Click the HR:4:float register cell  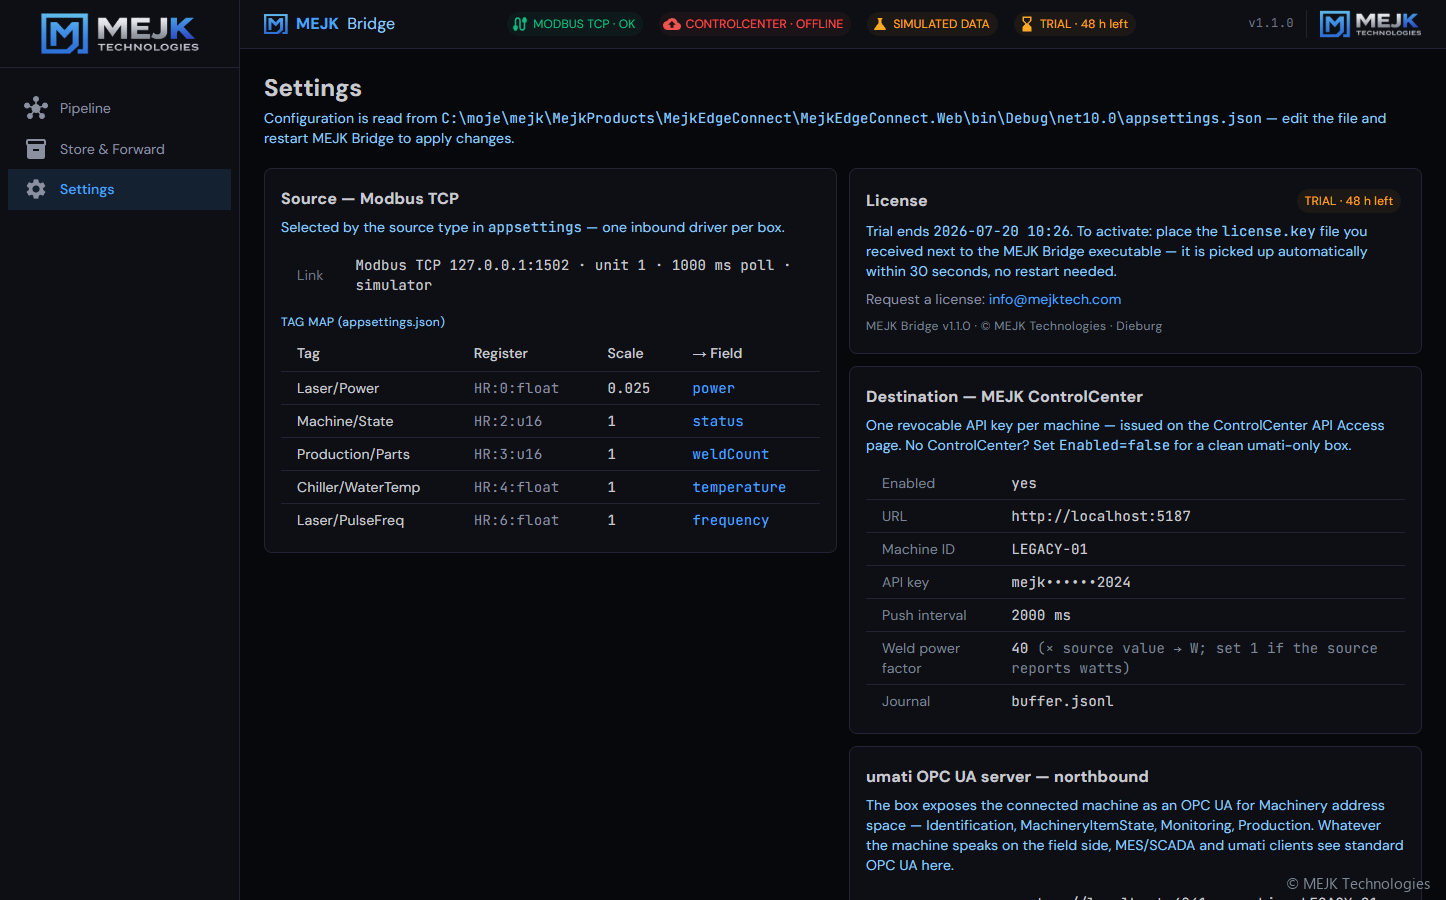tap(516, 487)
